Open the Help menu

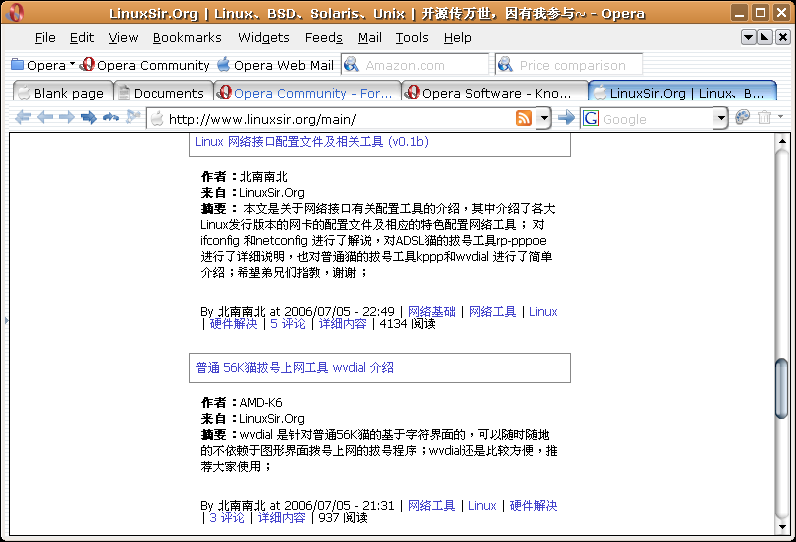tap(457, 38)
